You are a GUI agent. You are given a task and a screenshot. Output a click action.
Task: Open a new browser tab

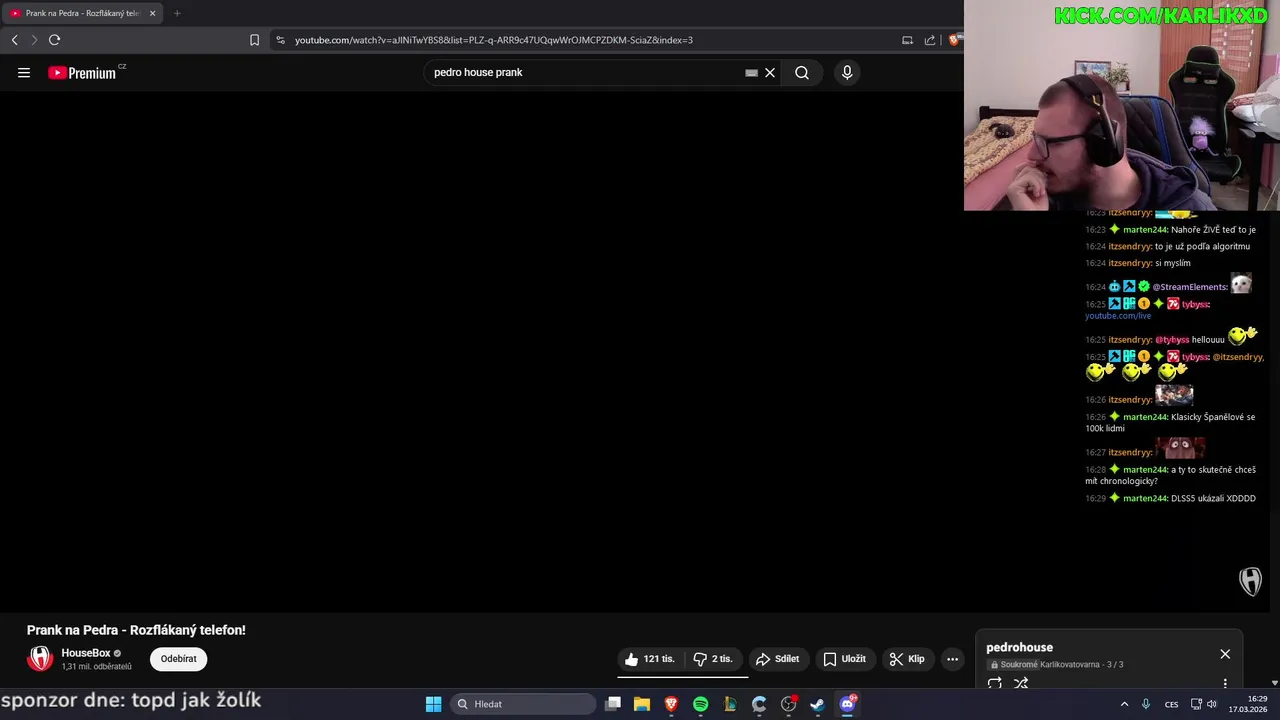(x=177, y=13)
